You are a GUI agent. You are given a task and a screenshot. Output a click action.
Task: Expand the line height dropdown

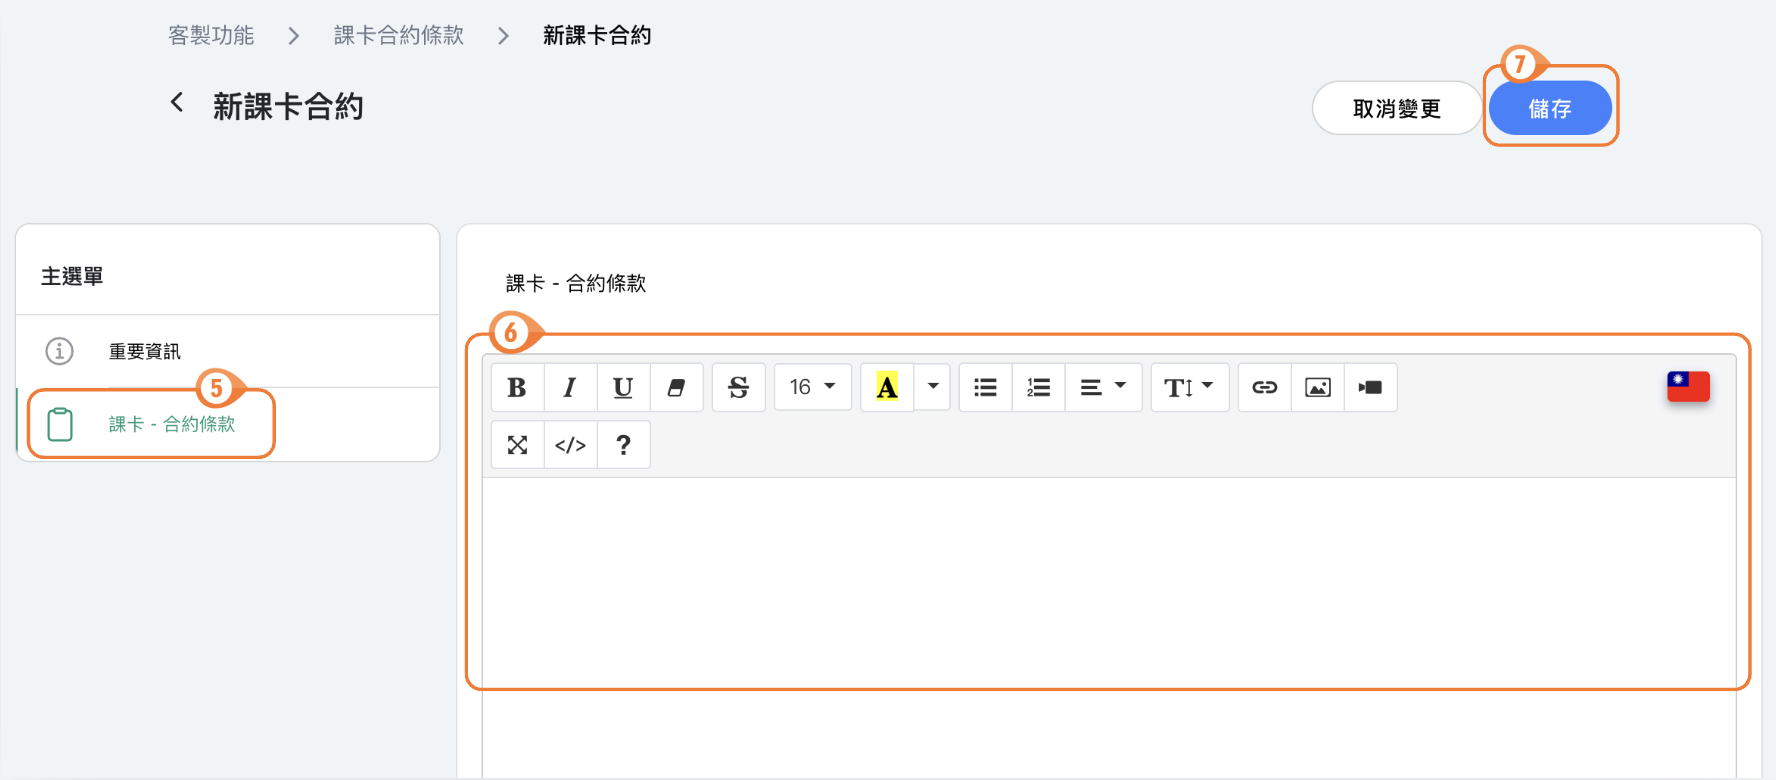pyautogui.click(x=1188, y=388)
